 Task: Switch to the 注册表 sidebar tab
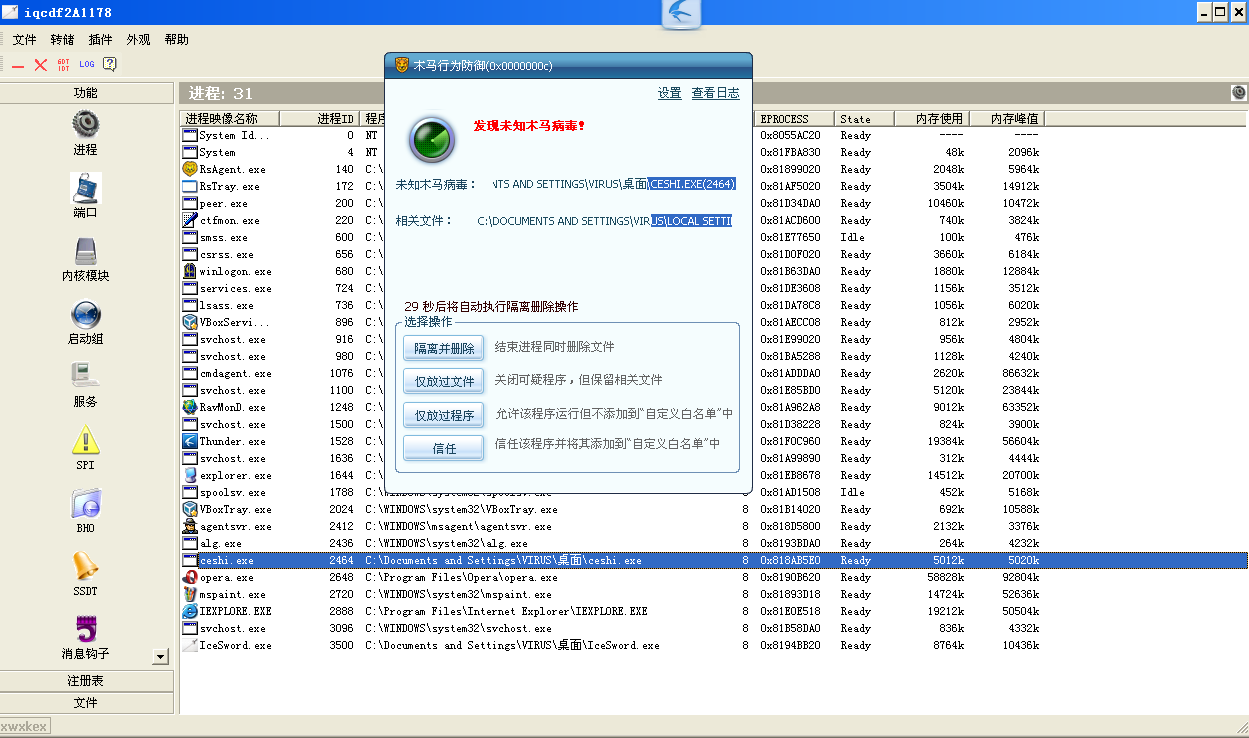(x=86, y=680)
